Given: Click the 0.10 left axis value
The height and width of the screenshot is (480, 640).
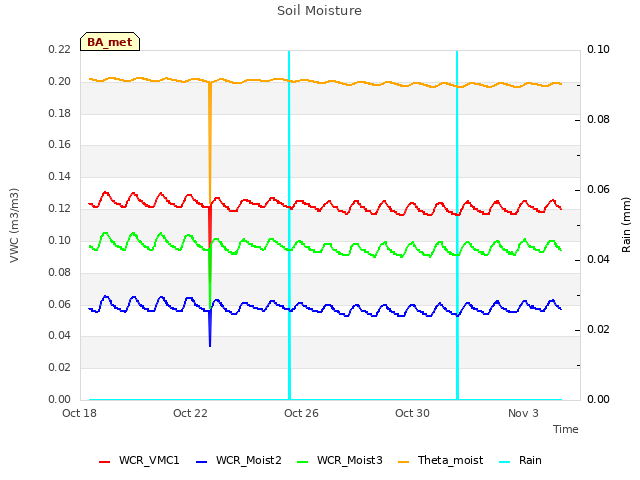Looking at the screenshot, I should [x=60, y=240].
